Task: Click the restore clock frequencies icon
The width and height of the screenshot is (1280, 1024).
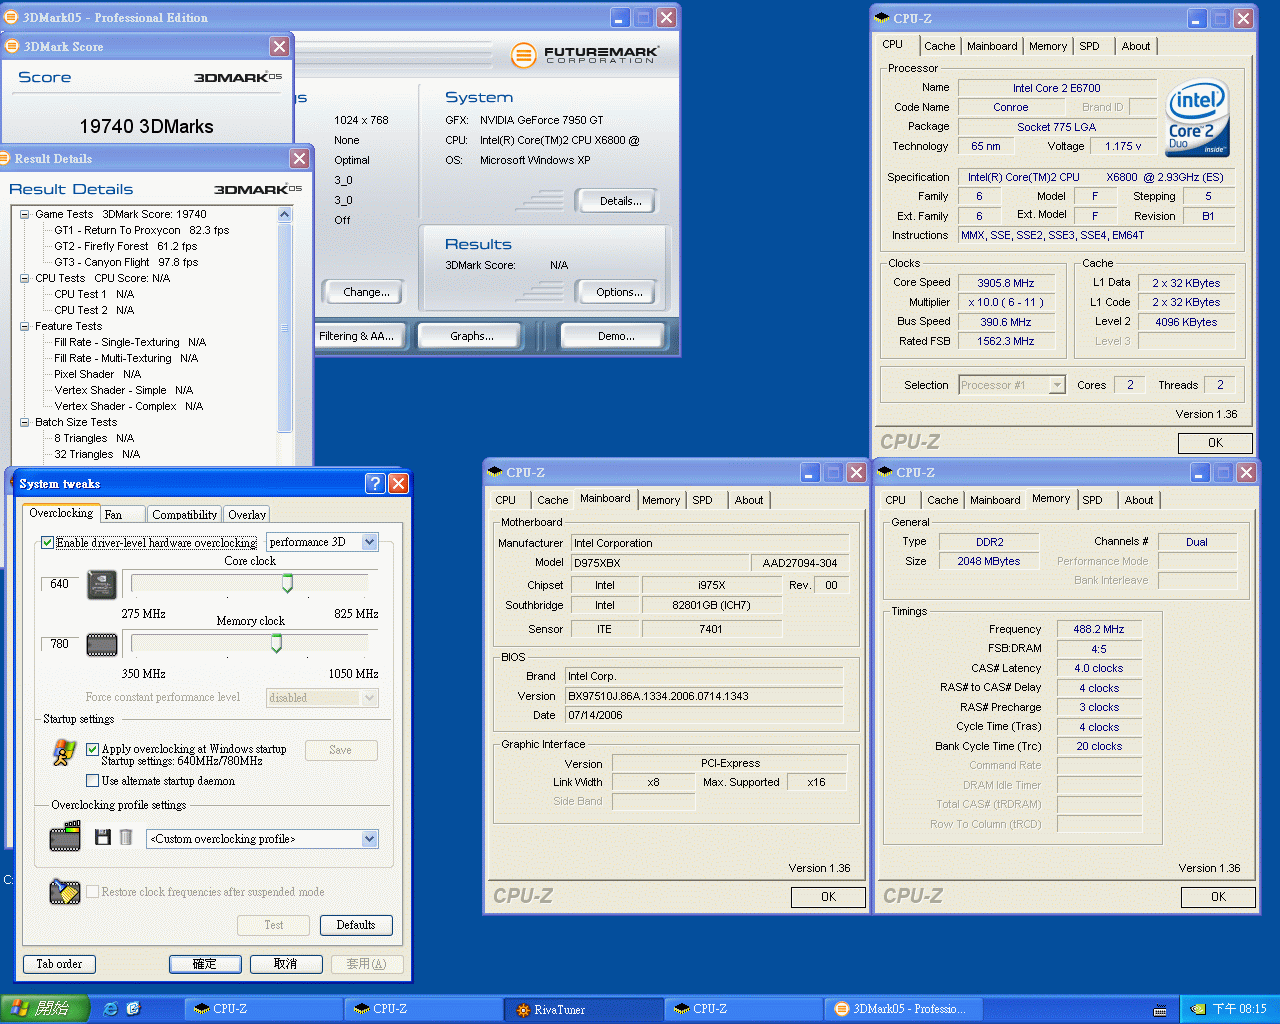Action: click(65, 891)
